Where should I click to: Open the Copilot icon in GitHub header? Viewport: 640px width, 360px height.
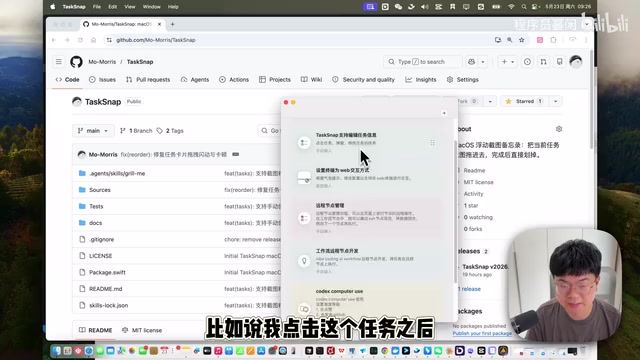pos(471,62)
